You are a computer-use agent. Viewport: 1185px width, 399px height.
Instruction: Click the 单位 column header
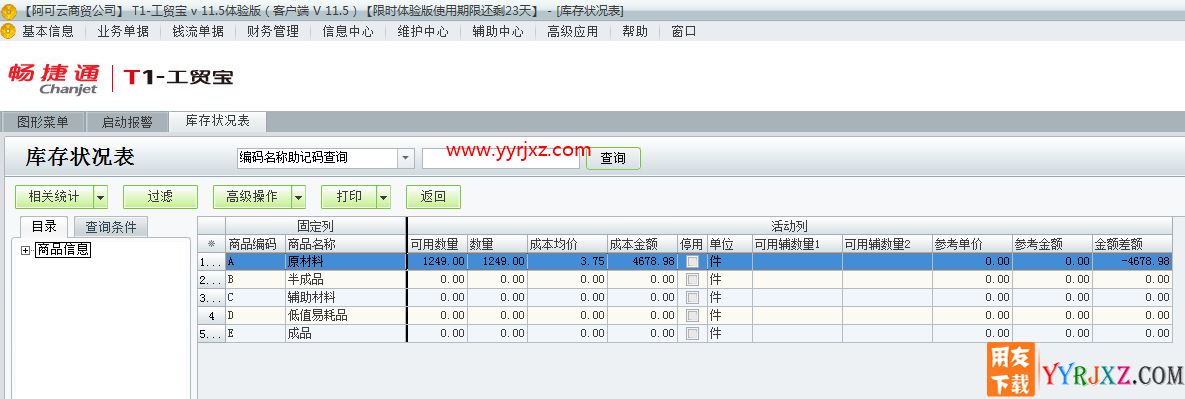click(x=729, y=244)
